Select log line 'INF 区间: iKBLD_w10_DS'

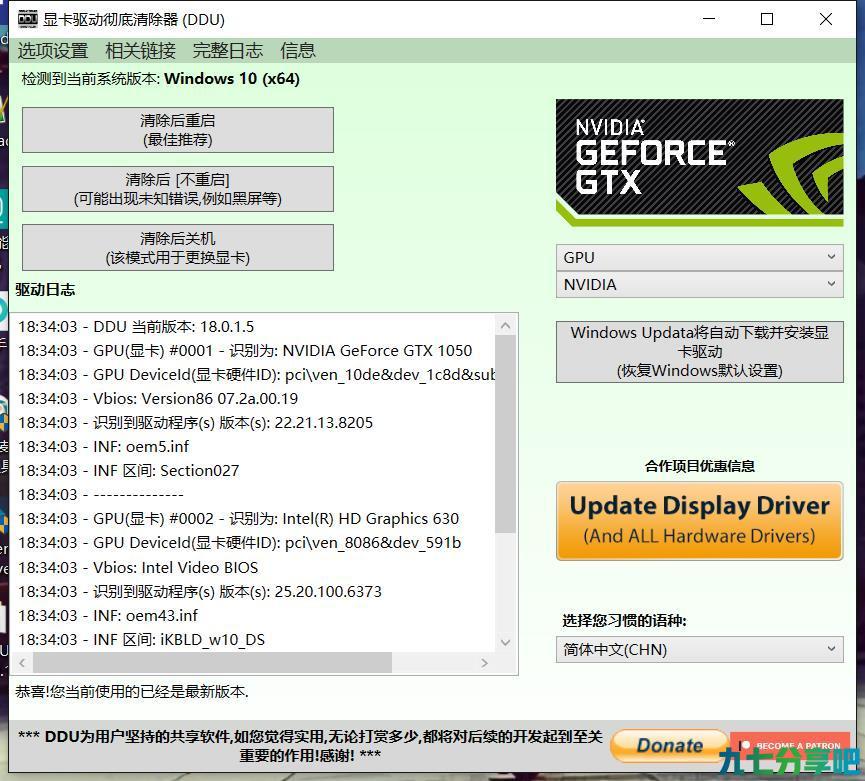coord(141,640)
